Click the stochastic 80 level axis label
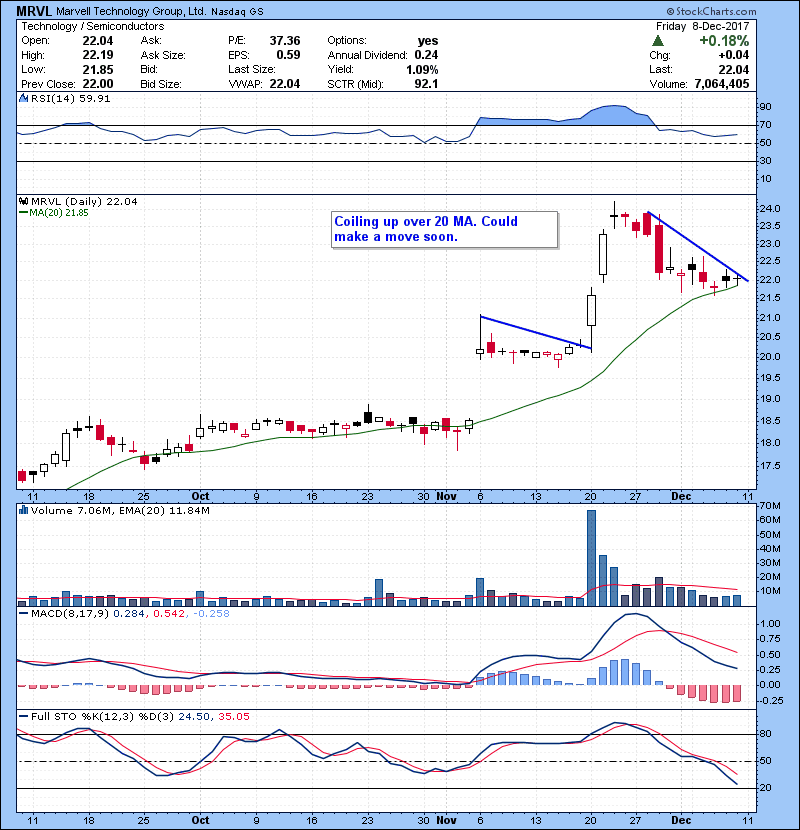 pos(766,734)
